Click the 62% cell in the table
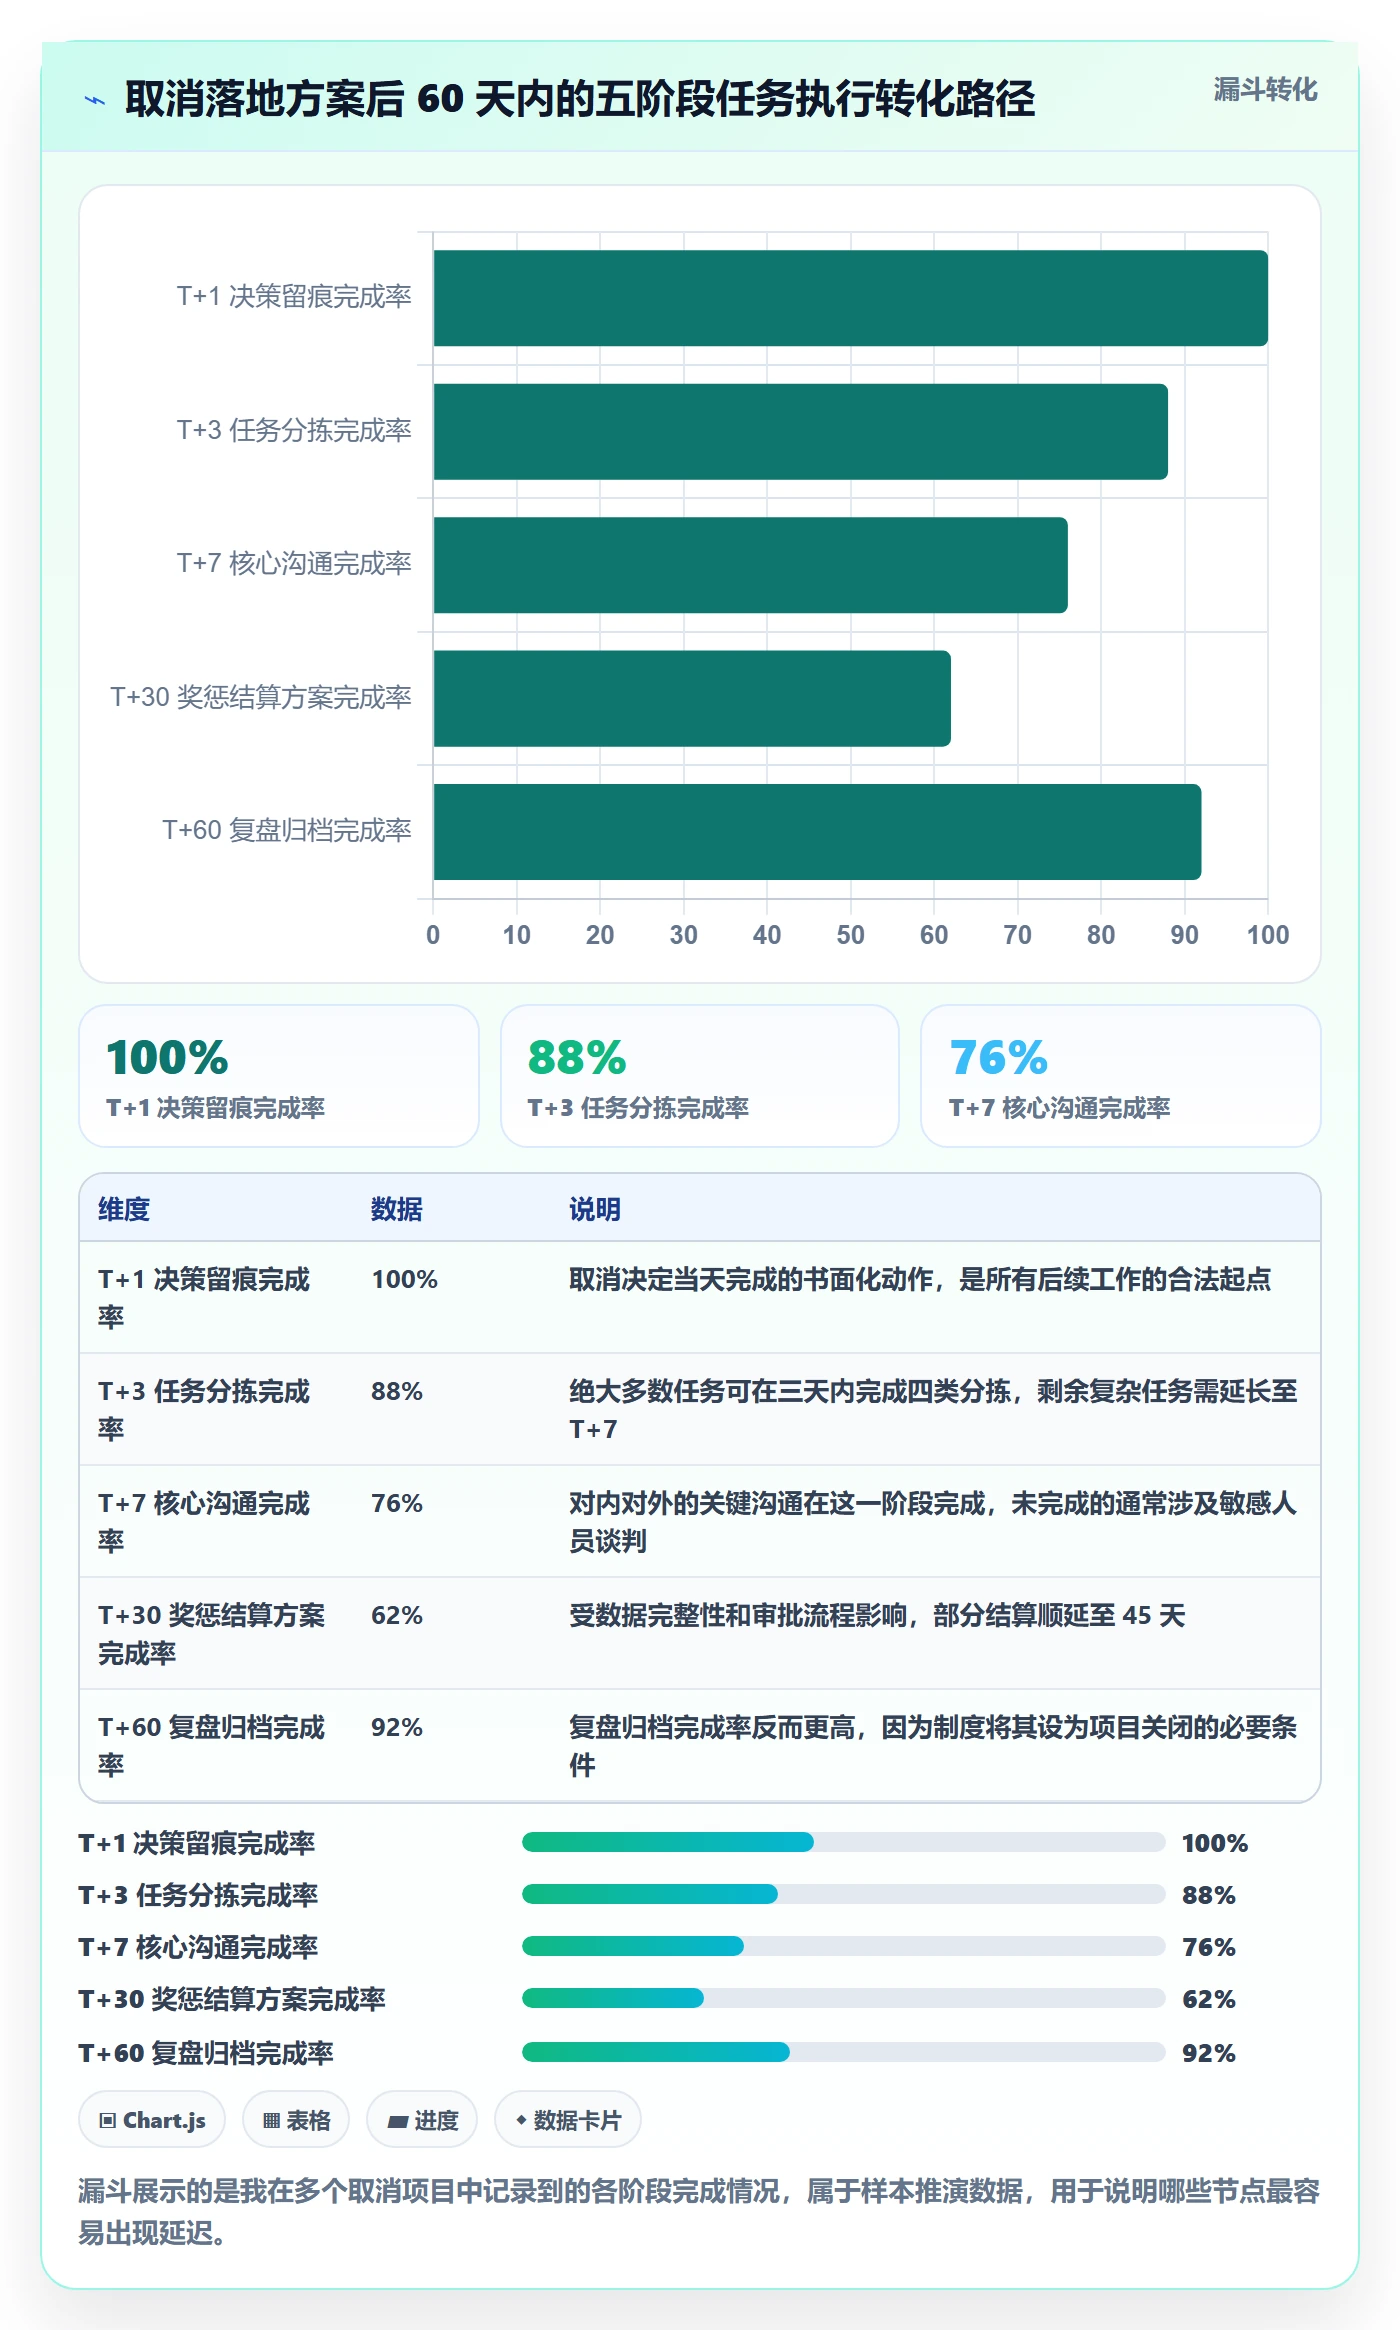 pyautogui.click(x=397, y=1615)
